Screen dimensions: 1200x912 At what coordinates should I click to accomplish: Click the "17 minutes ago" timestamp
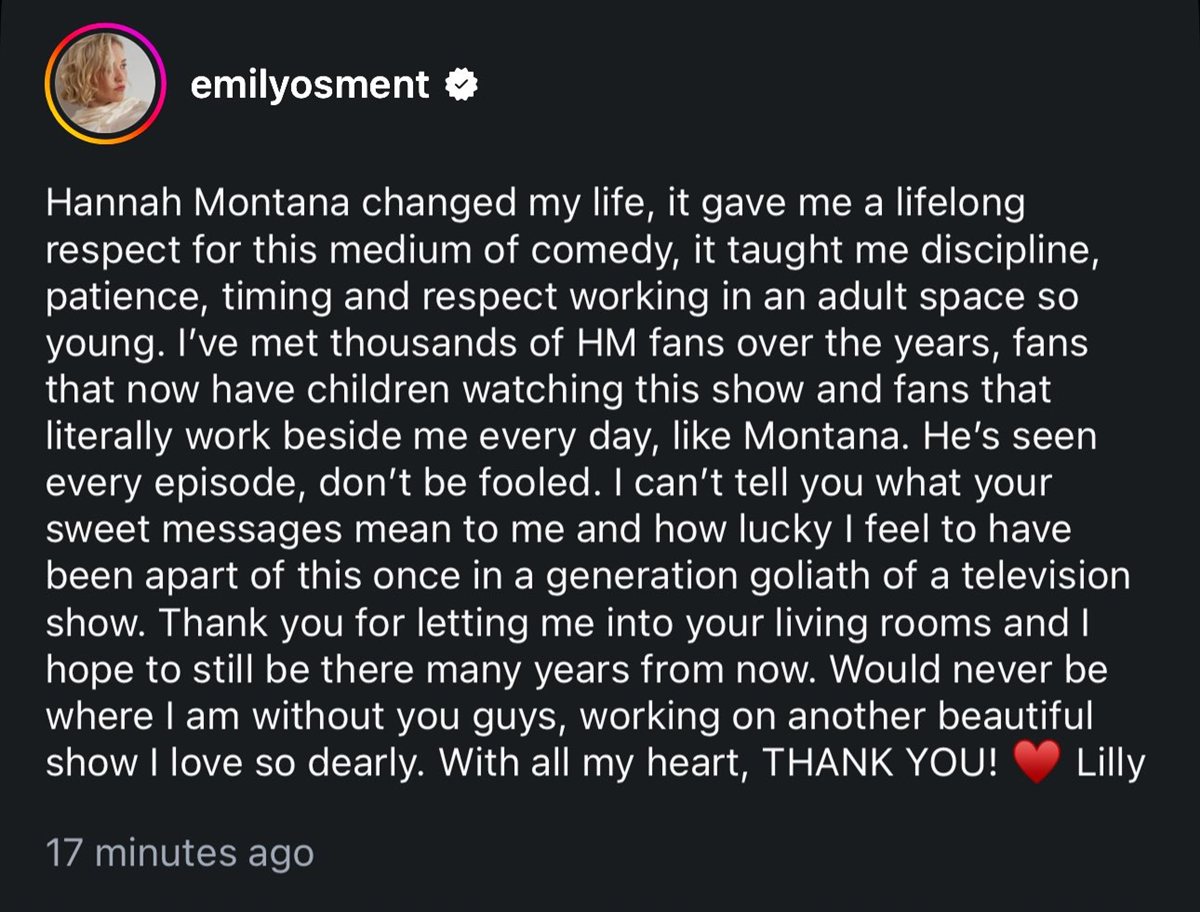point(180,853)
